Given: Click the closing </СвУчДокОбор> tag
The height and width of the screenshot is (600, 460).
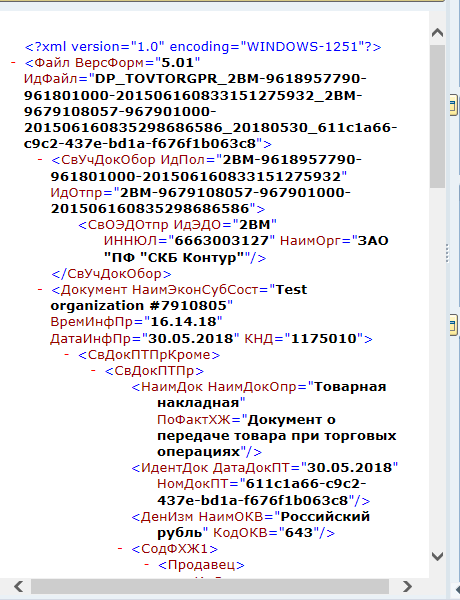Looking at the screenshot, I should pyautogui.click(x=111, y=274).
